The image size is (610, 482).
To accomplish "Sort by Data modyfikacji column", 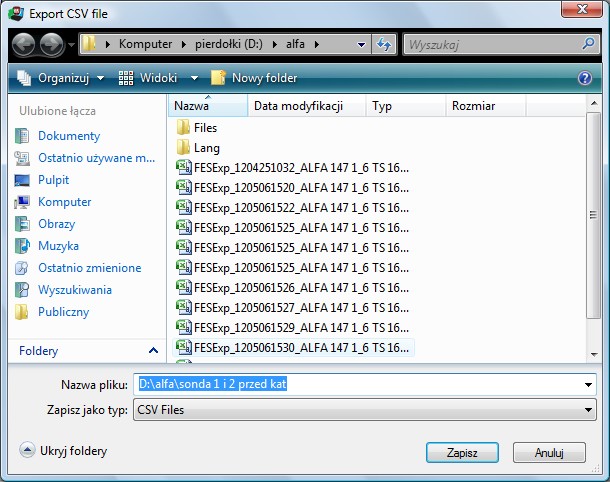I will tap(306, 105).
